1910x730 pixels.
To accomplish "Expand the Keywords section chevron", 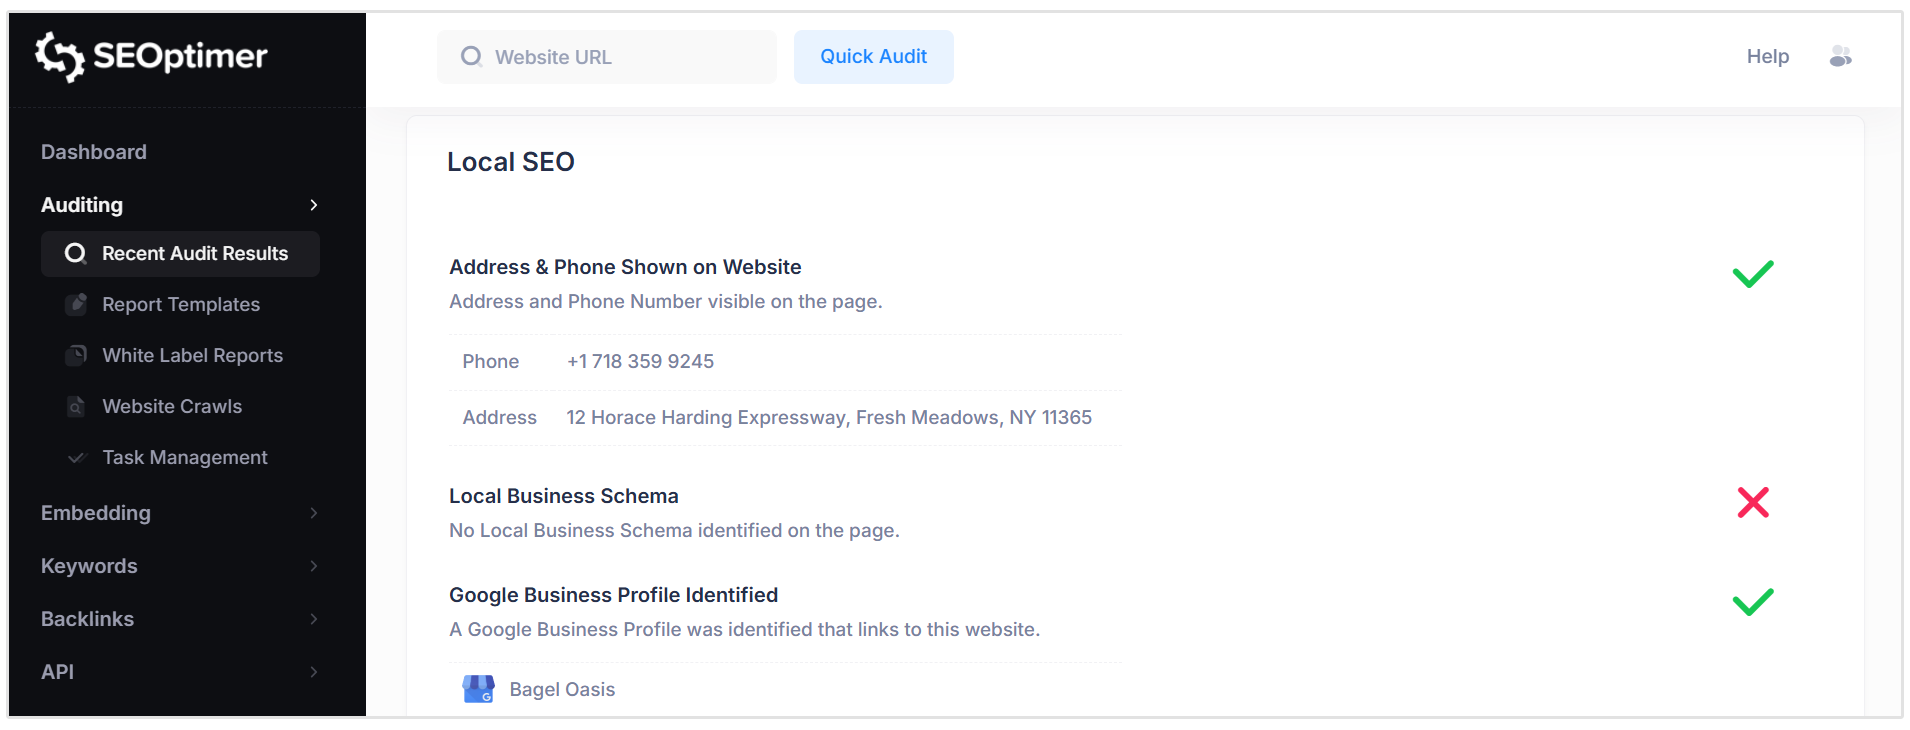I will tap(314, 566).
